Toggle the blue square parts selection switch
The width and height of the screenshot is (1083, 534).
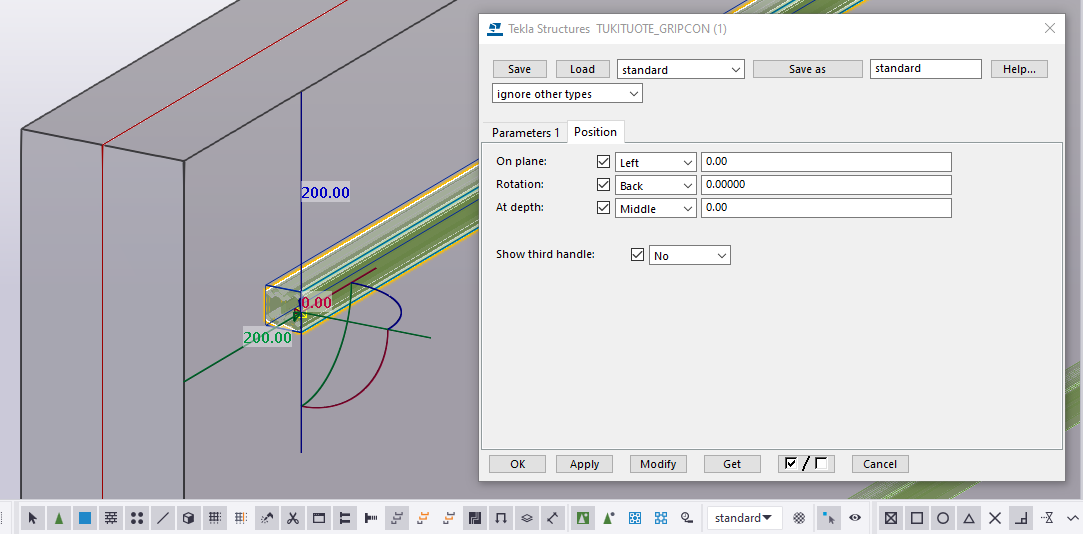click(85, 518)
